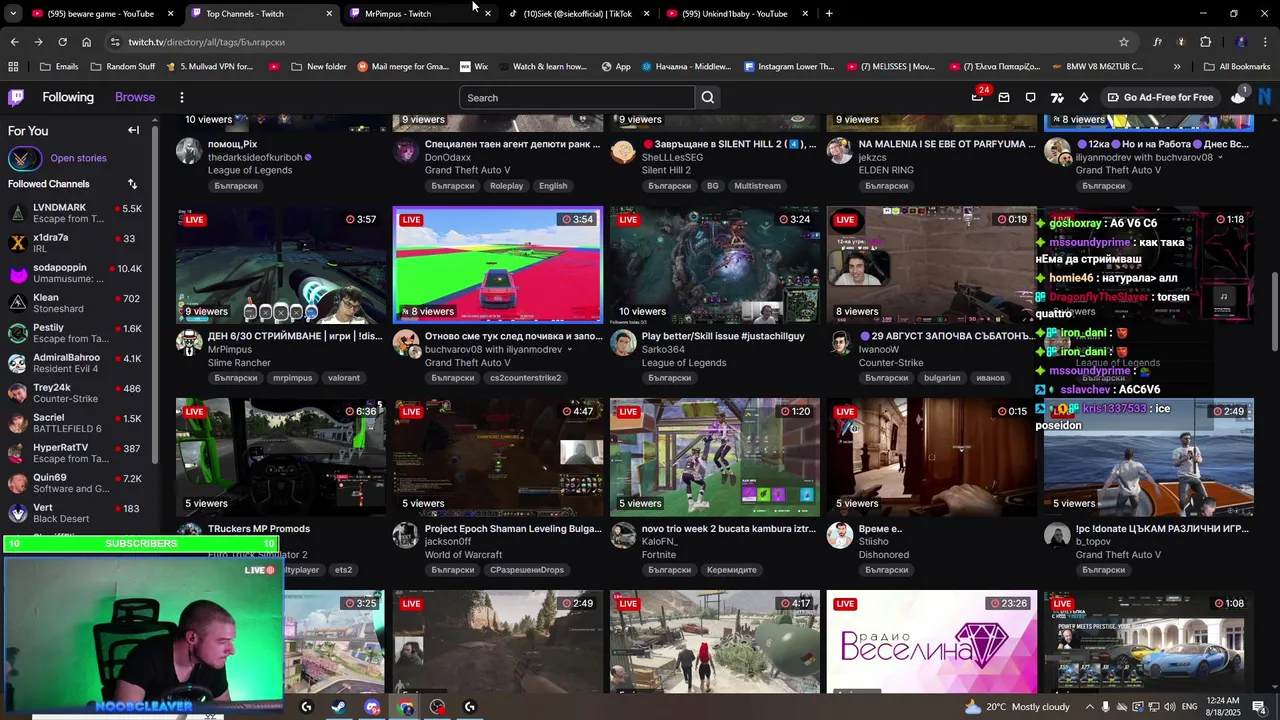Click the browser reload button
1280x720 pixels.
point(62,42)
